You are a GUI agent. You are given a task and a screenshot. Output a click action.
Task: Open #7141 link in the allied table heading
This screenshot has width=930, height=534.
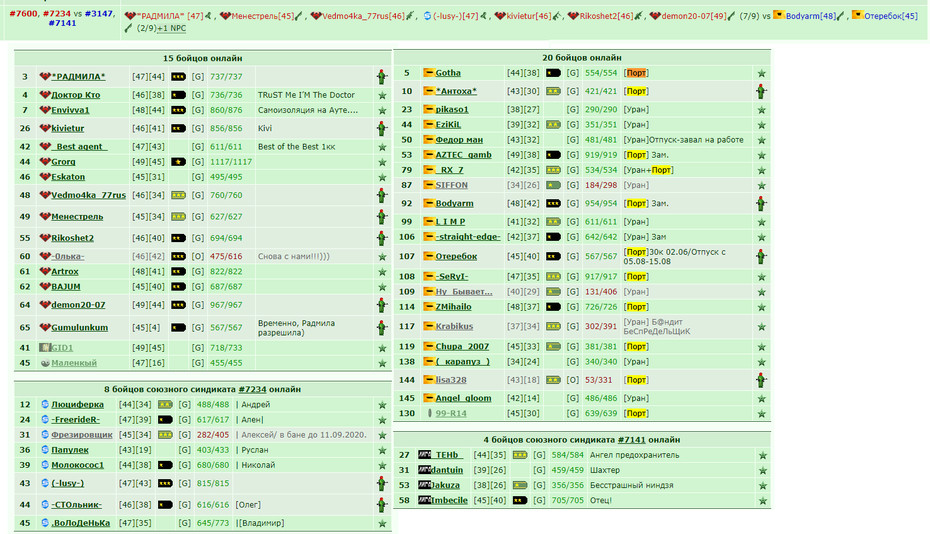631,440
